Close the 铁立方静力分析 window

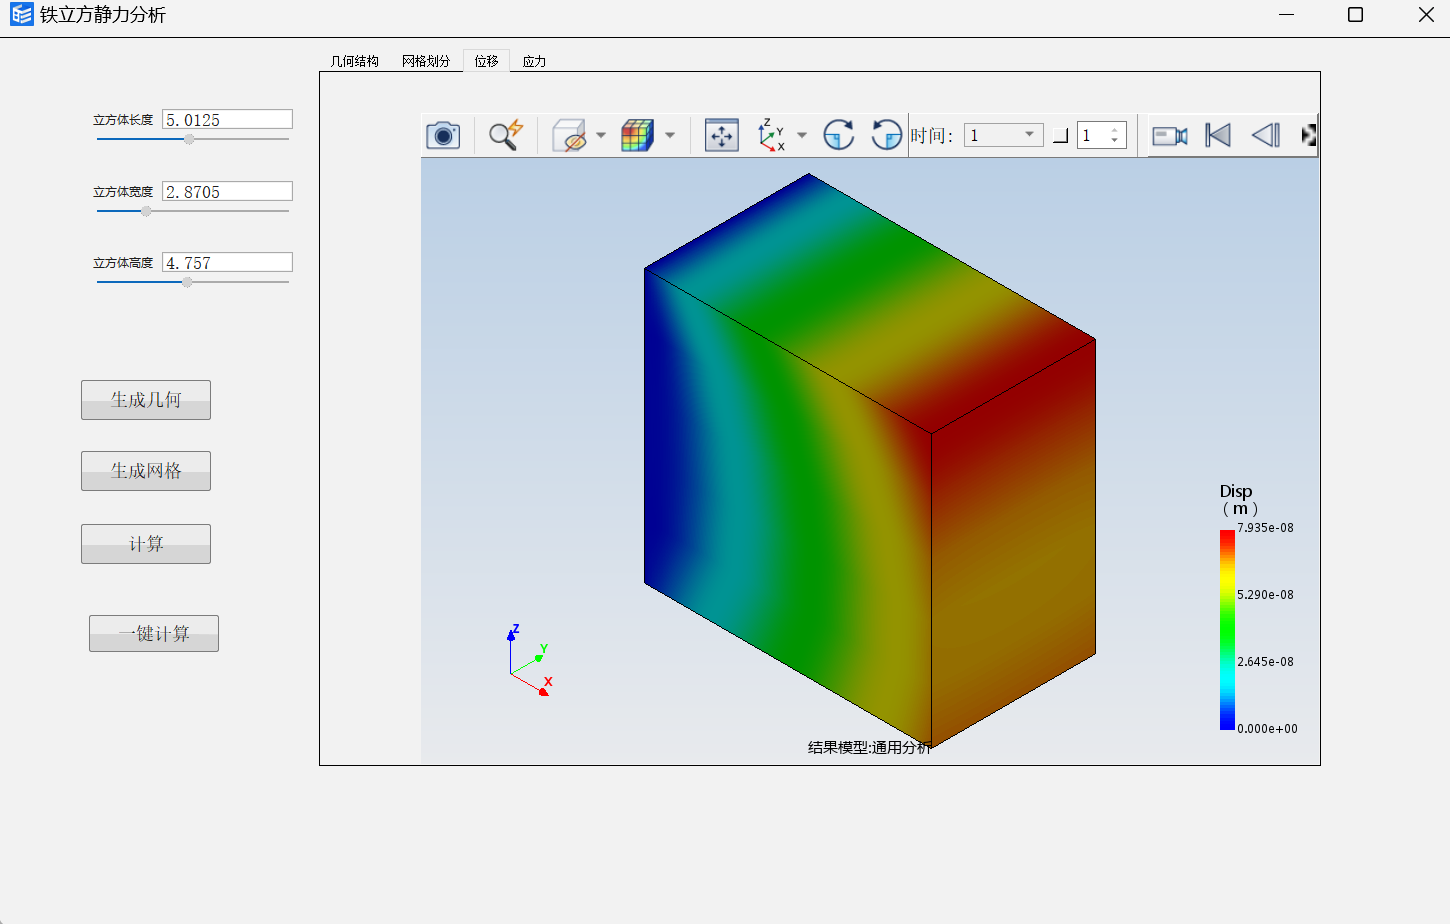[x=1426, y=14]
